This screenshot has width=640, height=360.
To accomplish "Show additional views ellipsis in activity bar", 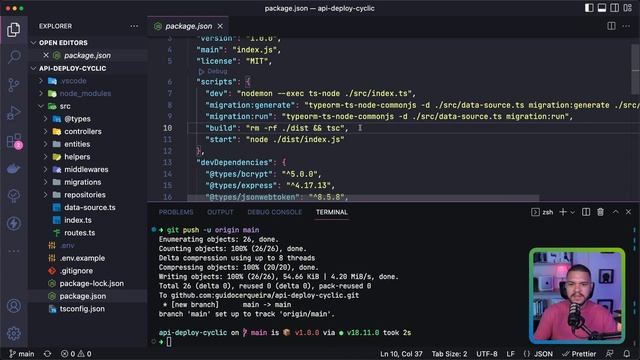I will 14,251.
